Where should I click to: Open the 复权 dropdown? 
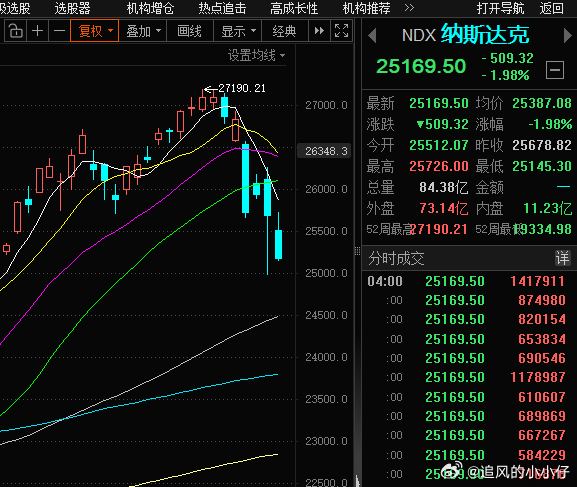tap(95, 31)
